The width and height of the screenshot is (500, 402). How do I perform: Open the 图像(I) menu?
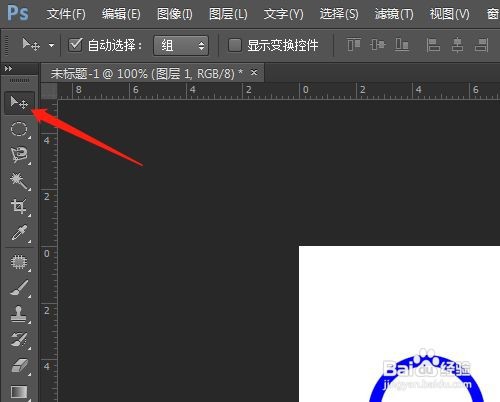(175, 14)
